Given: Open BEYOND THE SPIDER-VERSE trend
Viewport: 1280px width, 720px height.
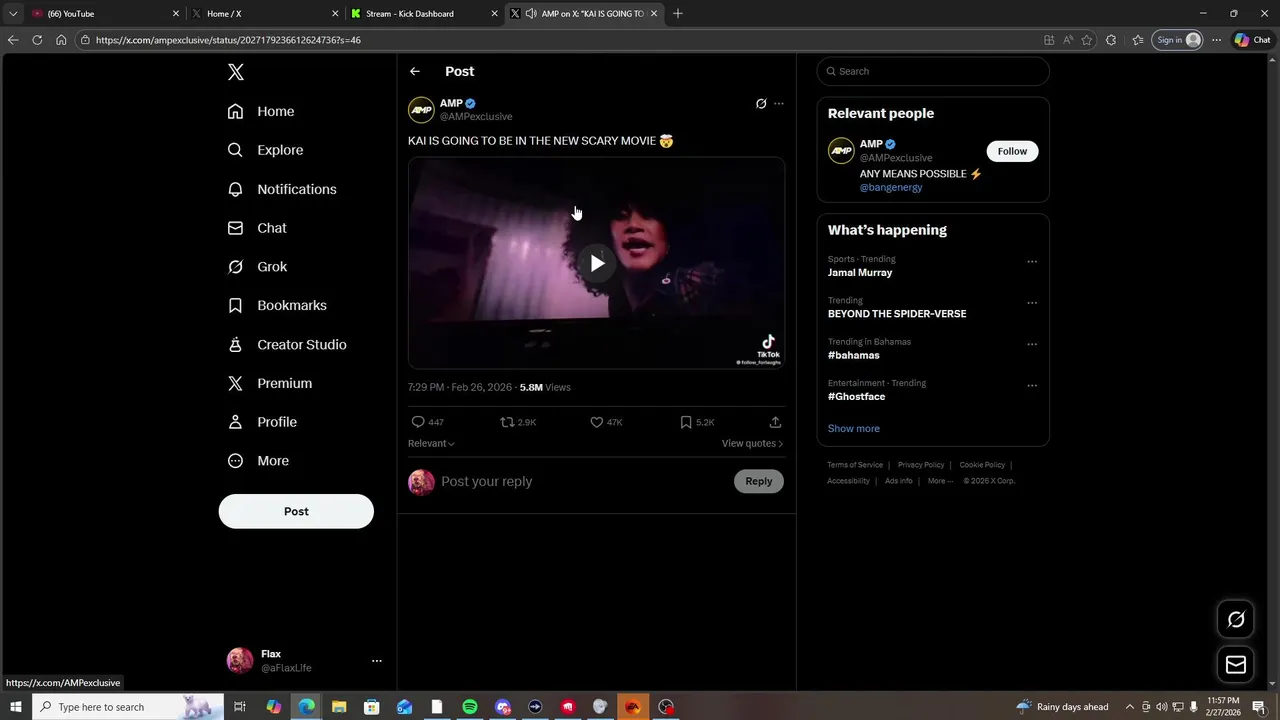Looking at the screenshot, I should [897, 313].
